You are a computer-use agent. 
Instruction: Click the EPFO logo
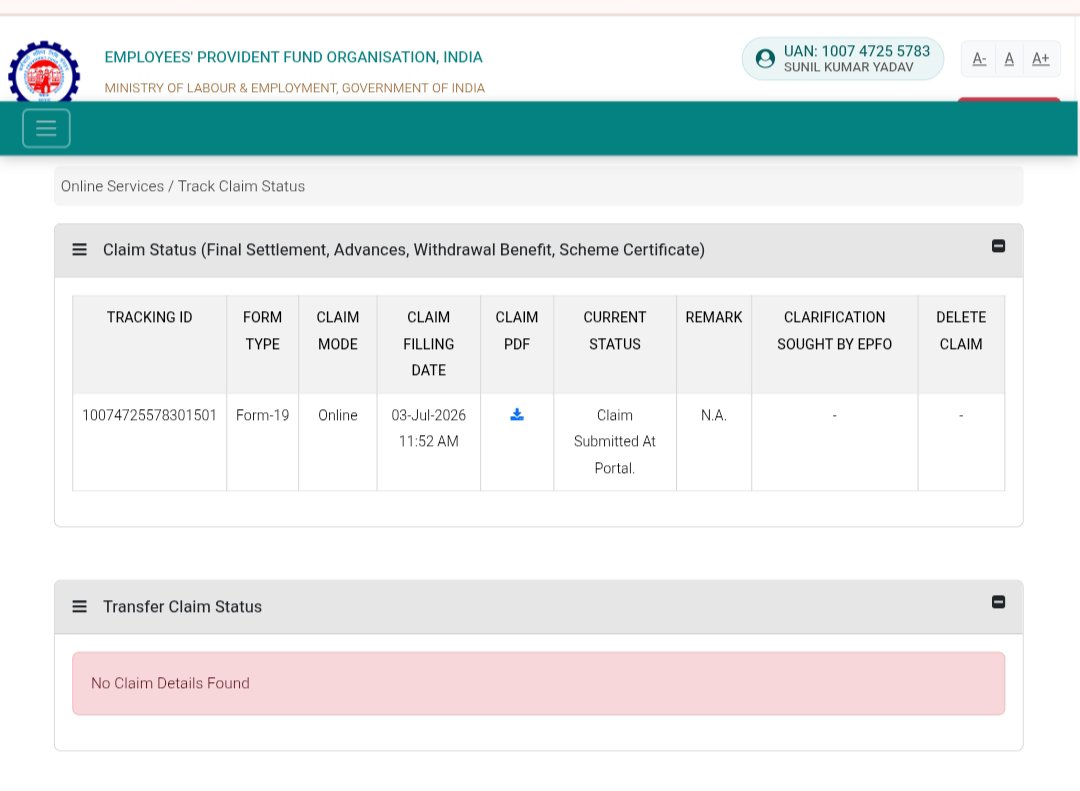44,72
